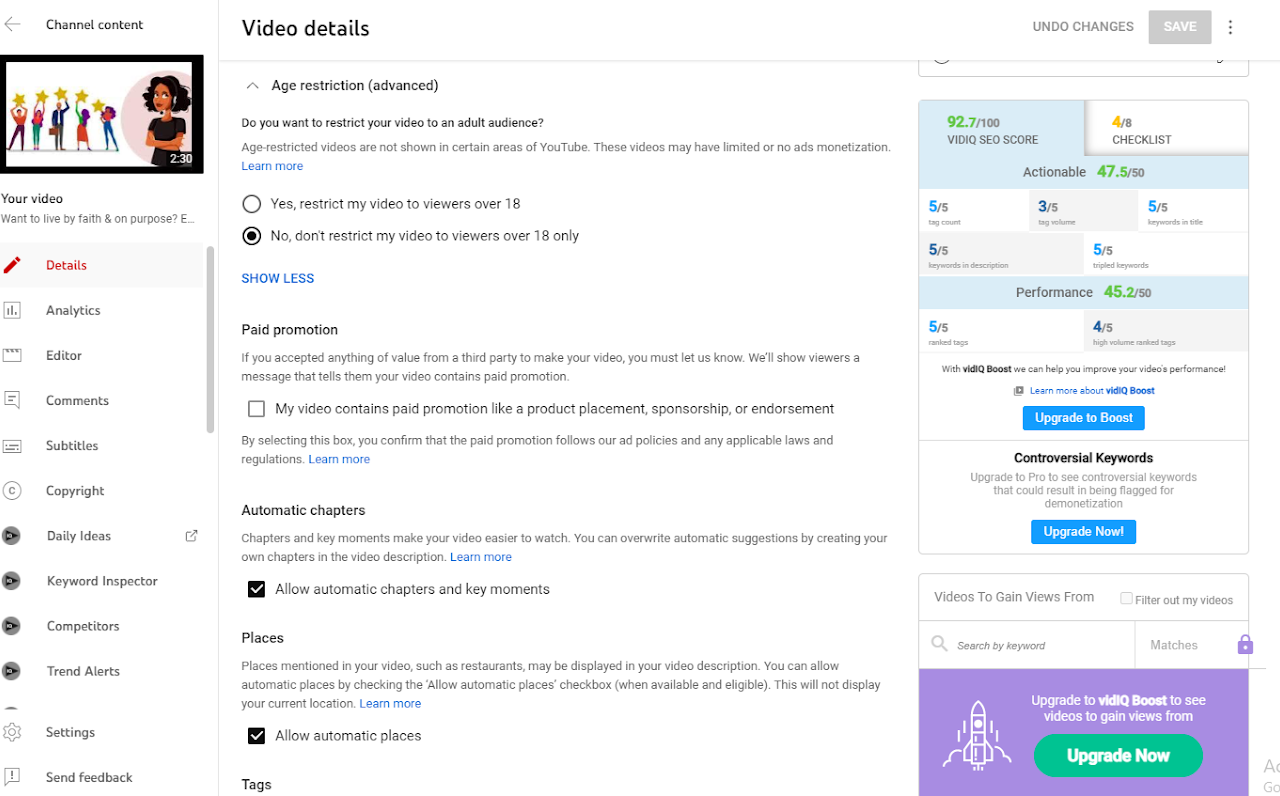Select 'Yes, restrict my video to viewers over 18'
The width and height of the screenshot is (1280, 796).
[252, 204]
